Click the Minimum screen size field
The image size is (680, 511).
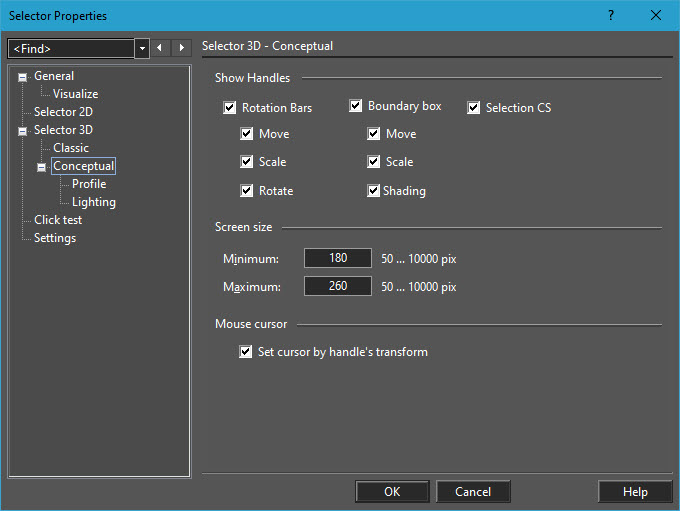pyautogui.click(x=338, y=258)
